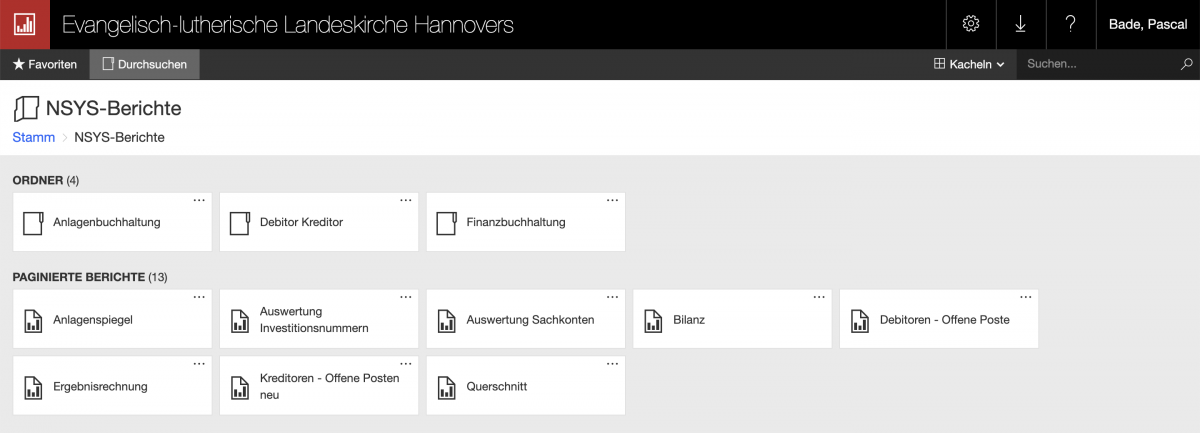
Task: Select the Durchsuchen tab
Action: 144,64
